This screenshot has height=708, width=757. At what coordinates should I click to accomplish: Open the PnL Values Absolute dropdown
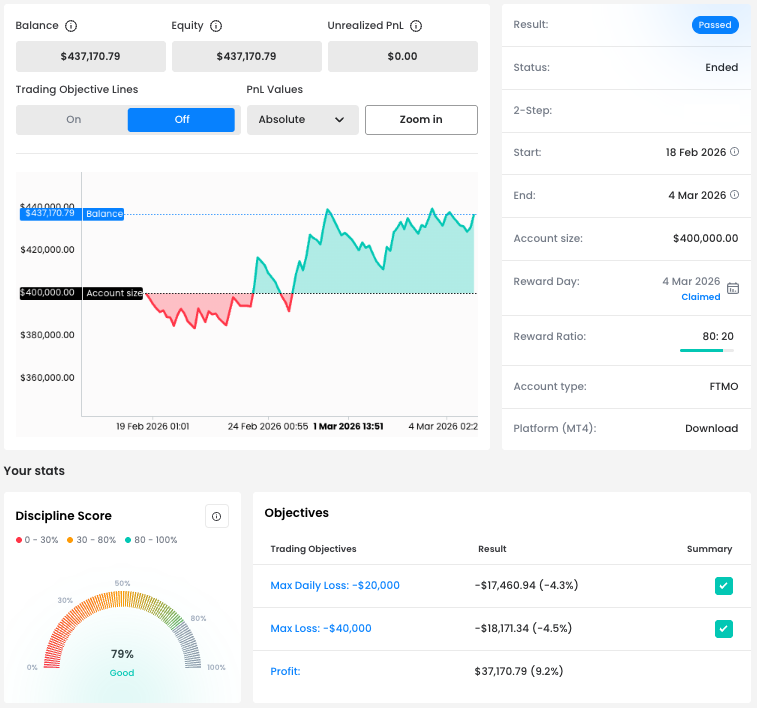click(302, 119)
